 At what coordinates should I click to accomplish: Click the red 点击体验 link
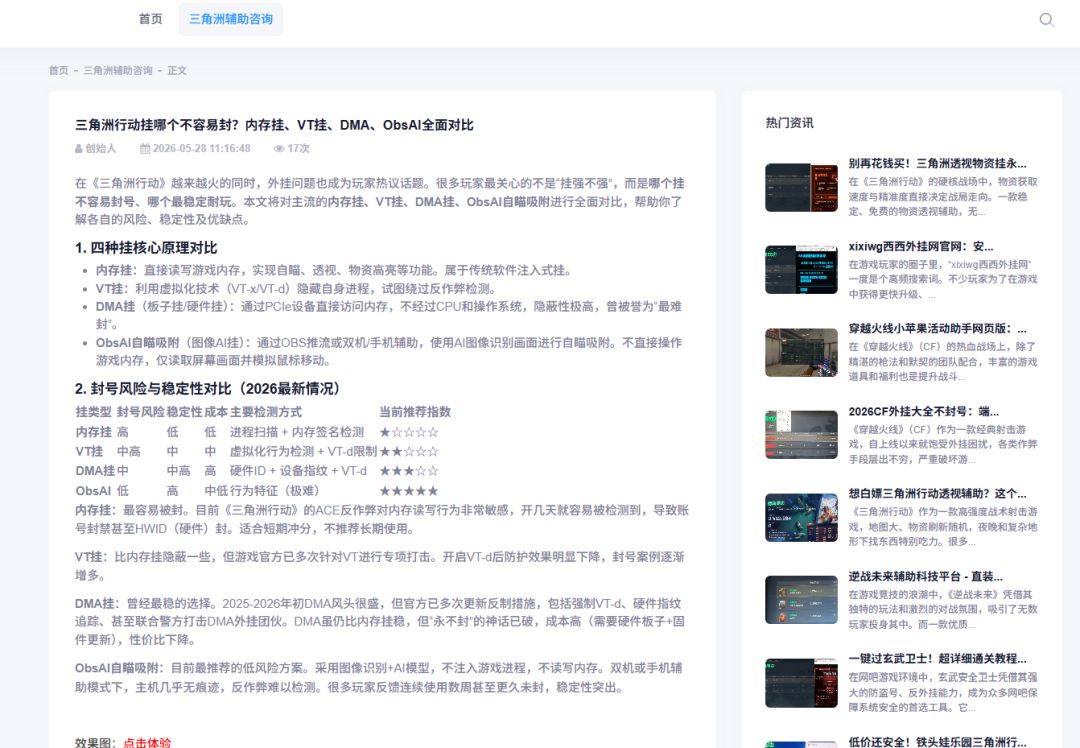[x=147, y=742]
